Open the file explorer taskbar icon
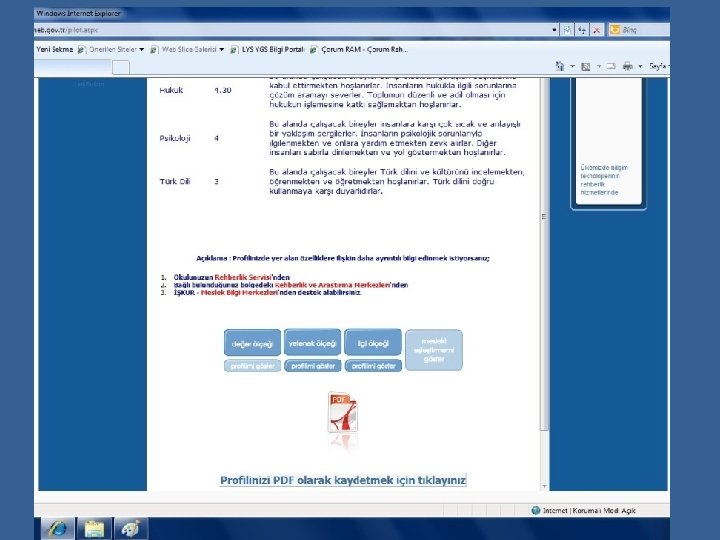Viewport: 720px width, 540px height. pyautogui.click(x=94, y=529)
